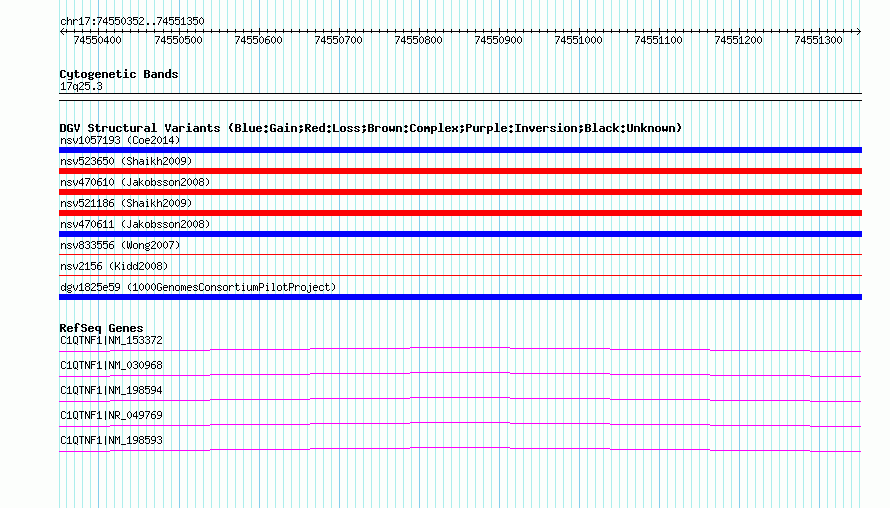Select cytogenetic band 17q25.3 label
890x508 pixels.
tap(81, 86)
